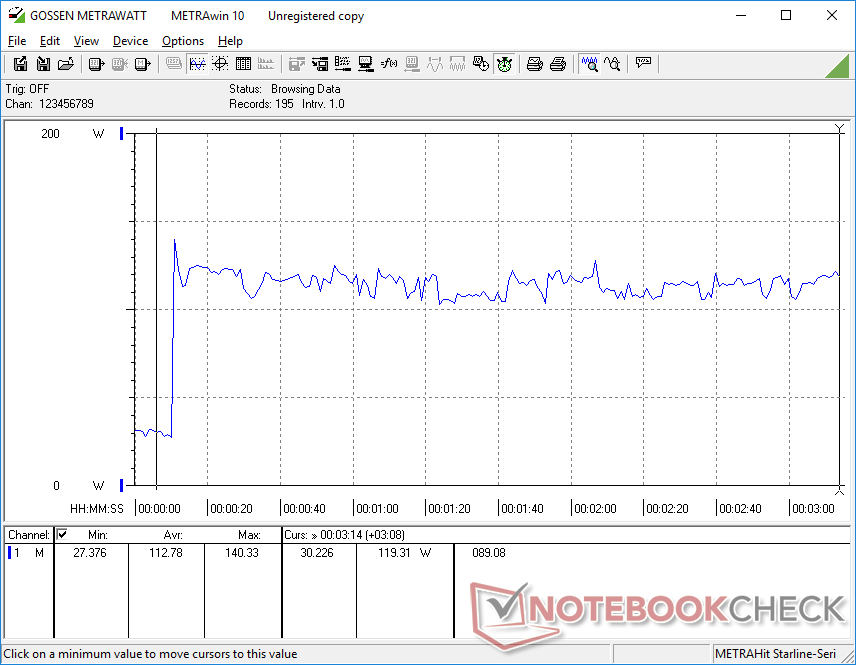Click the first printer icon
This screenshot has height=665, width=856.
[x=535, y=64]
